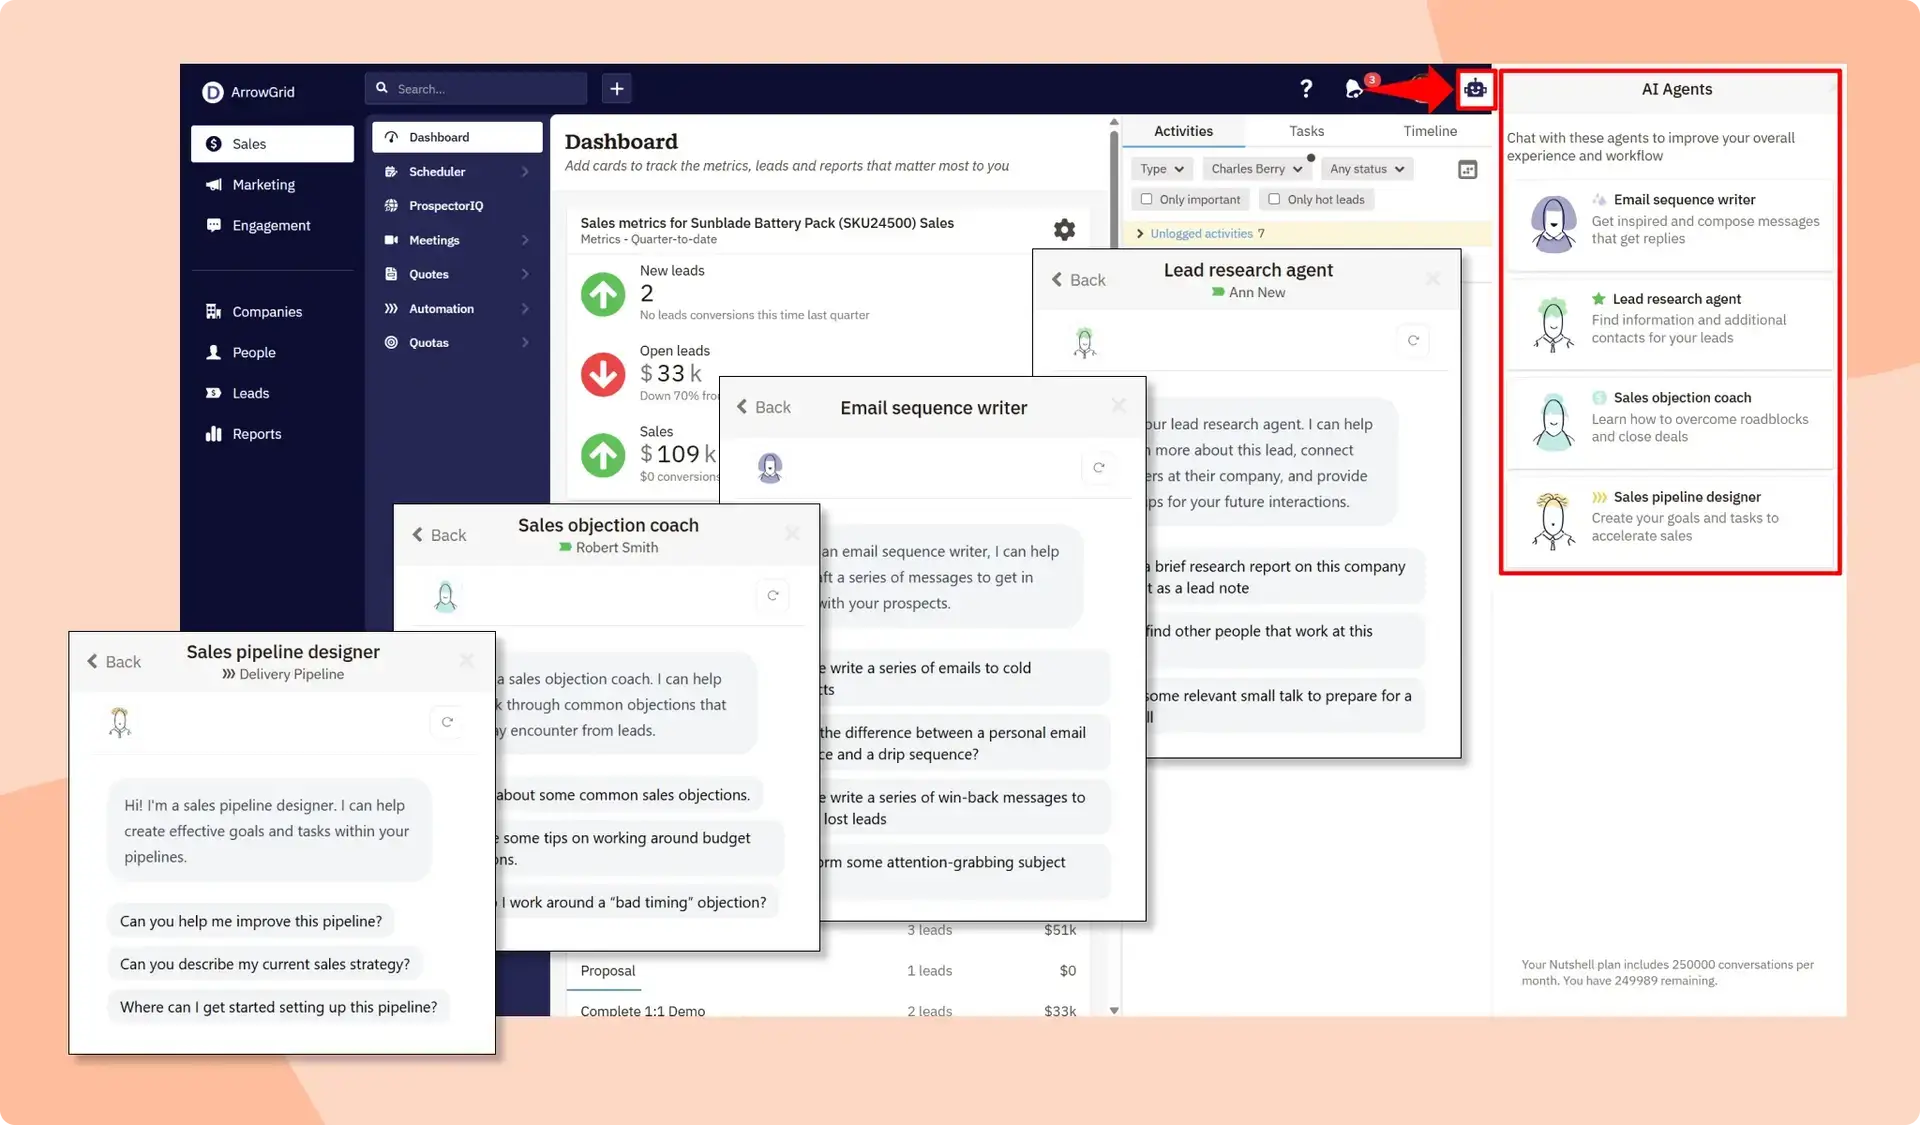Select the prompt 'Can you help me improve this pipeline?'

coord(250,920)
